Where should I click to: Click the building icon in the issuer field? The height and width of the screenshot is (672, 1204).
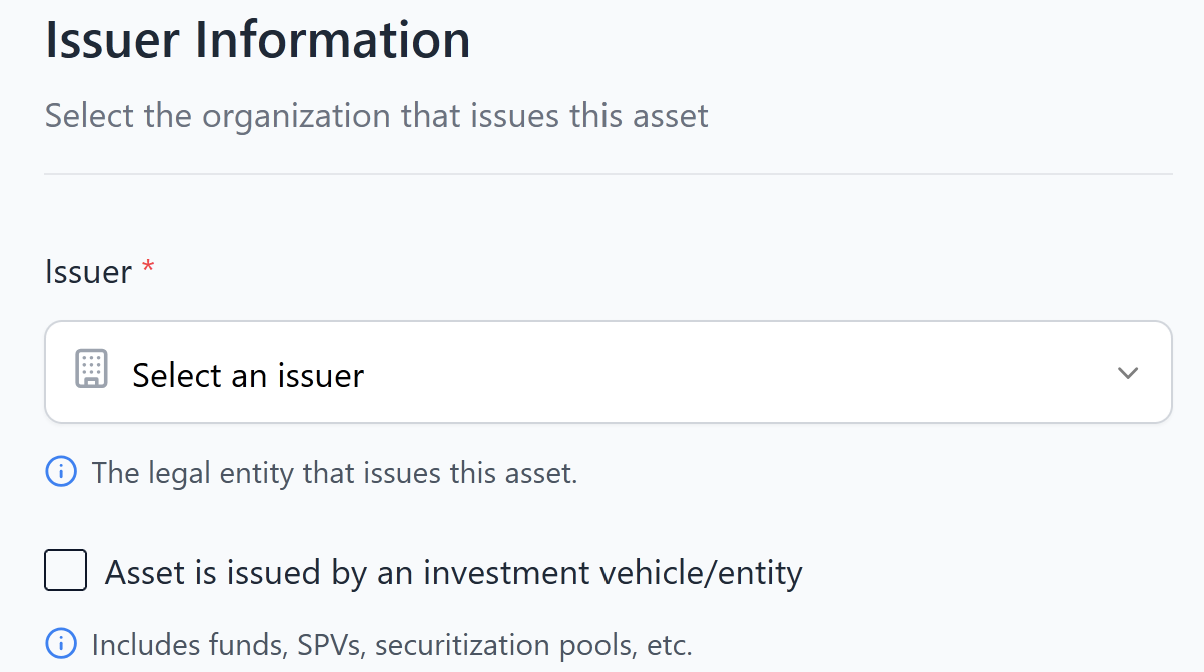point(92,370)
